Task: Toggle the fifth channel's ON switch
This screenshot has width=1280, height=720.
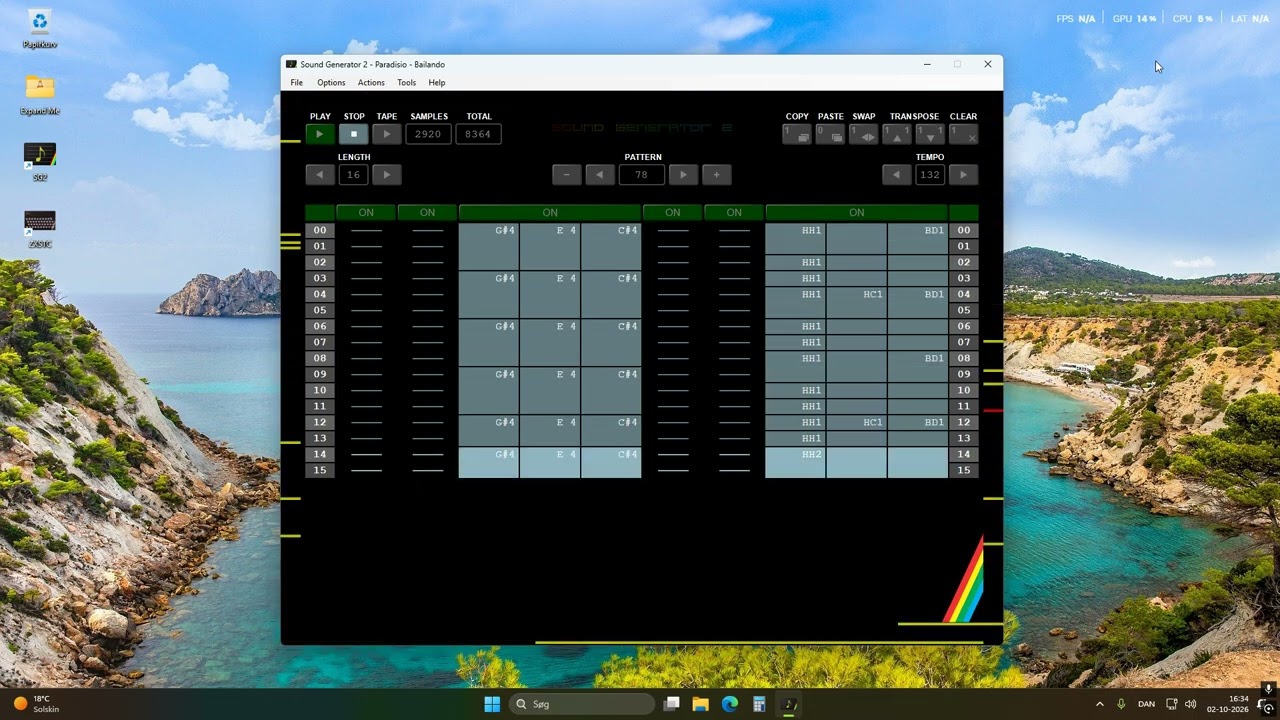Action: click(734, 213)
